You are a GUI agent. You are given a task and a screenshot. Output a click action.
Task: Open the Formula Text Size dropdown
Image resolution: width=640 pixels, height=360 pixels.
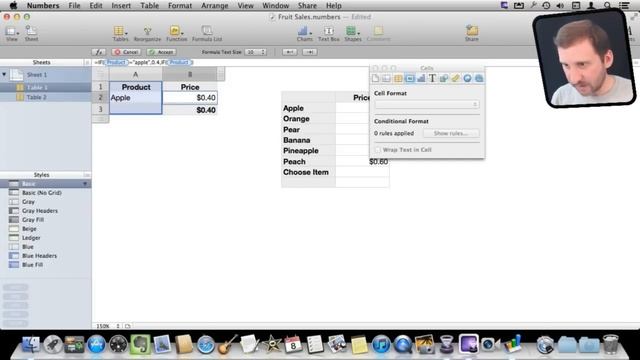click(256, 52)
